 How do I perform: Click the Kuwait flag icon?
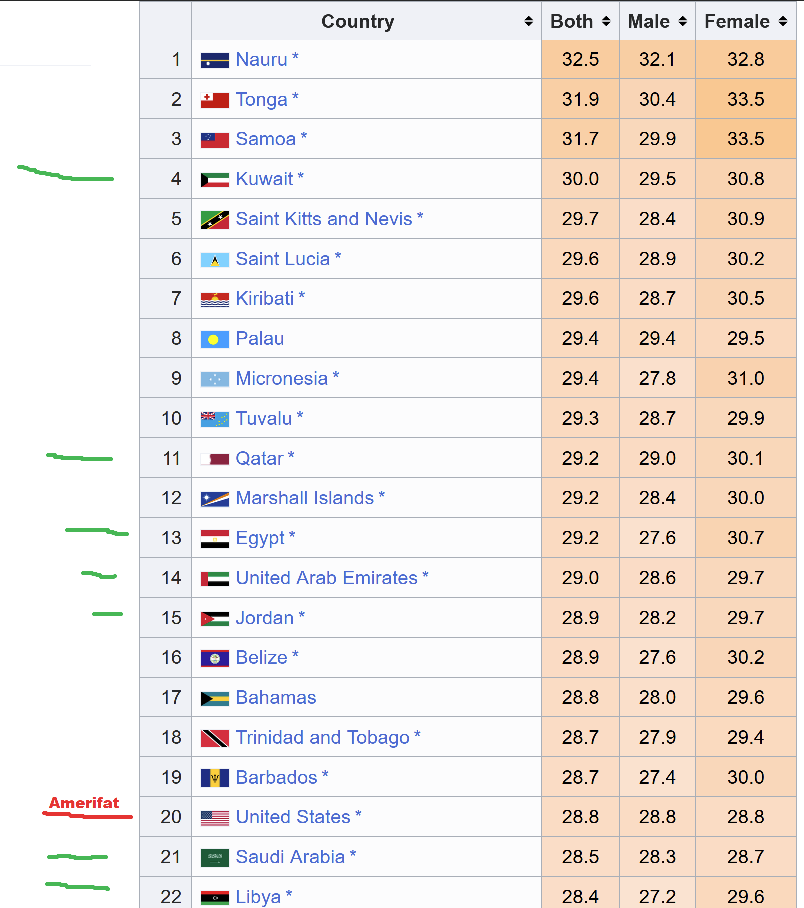tap(214, 180)
